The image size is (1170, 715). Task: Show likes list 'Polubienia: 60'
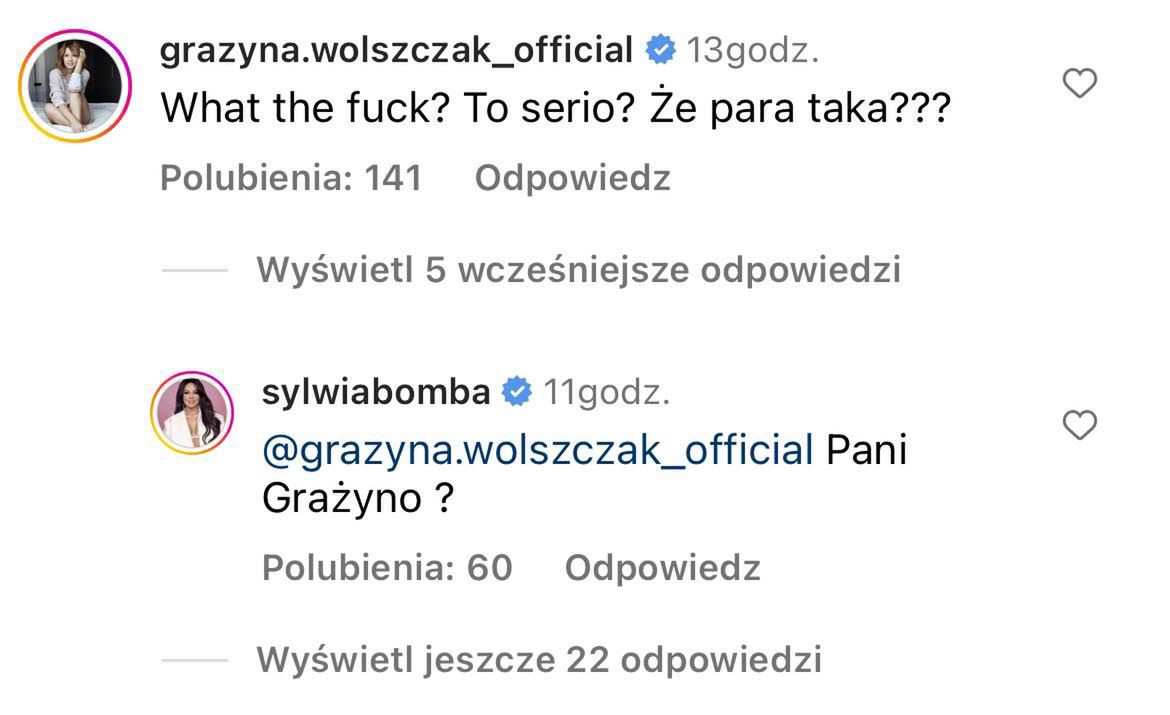[387, 568]
